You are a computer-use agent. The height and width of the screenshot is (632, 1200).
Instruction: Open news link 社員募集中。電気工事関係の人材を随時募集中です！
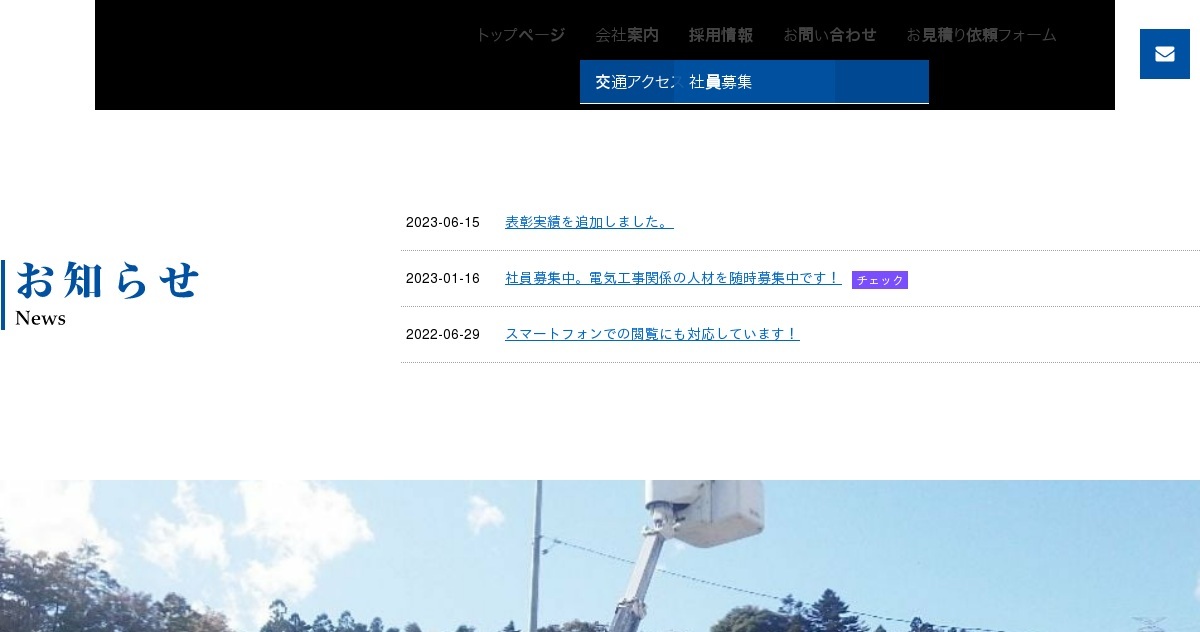[673, 278]
